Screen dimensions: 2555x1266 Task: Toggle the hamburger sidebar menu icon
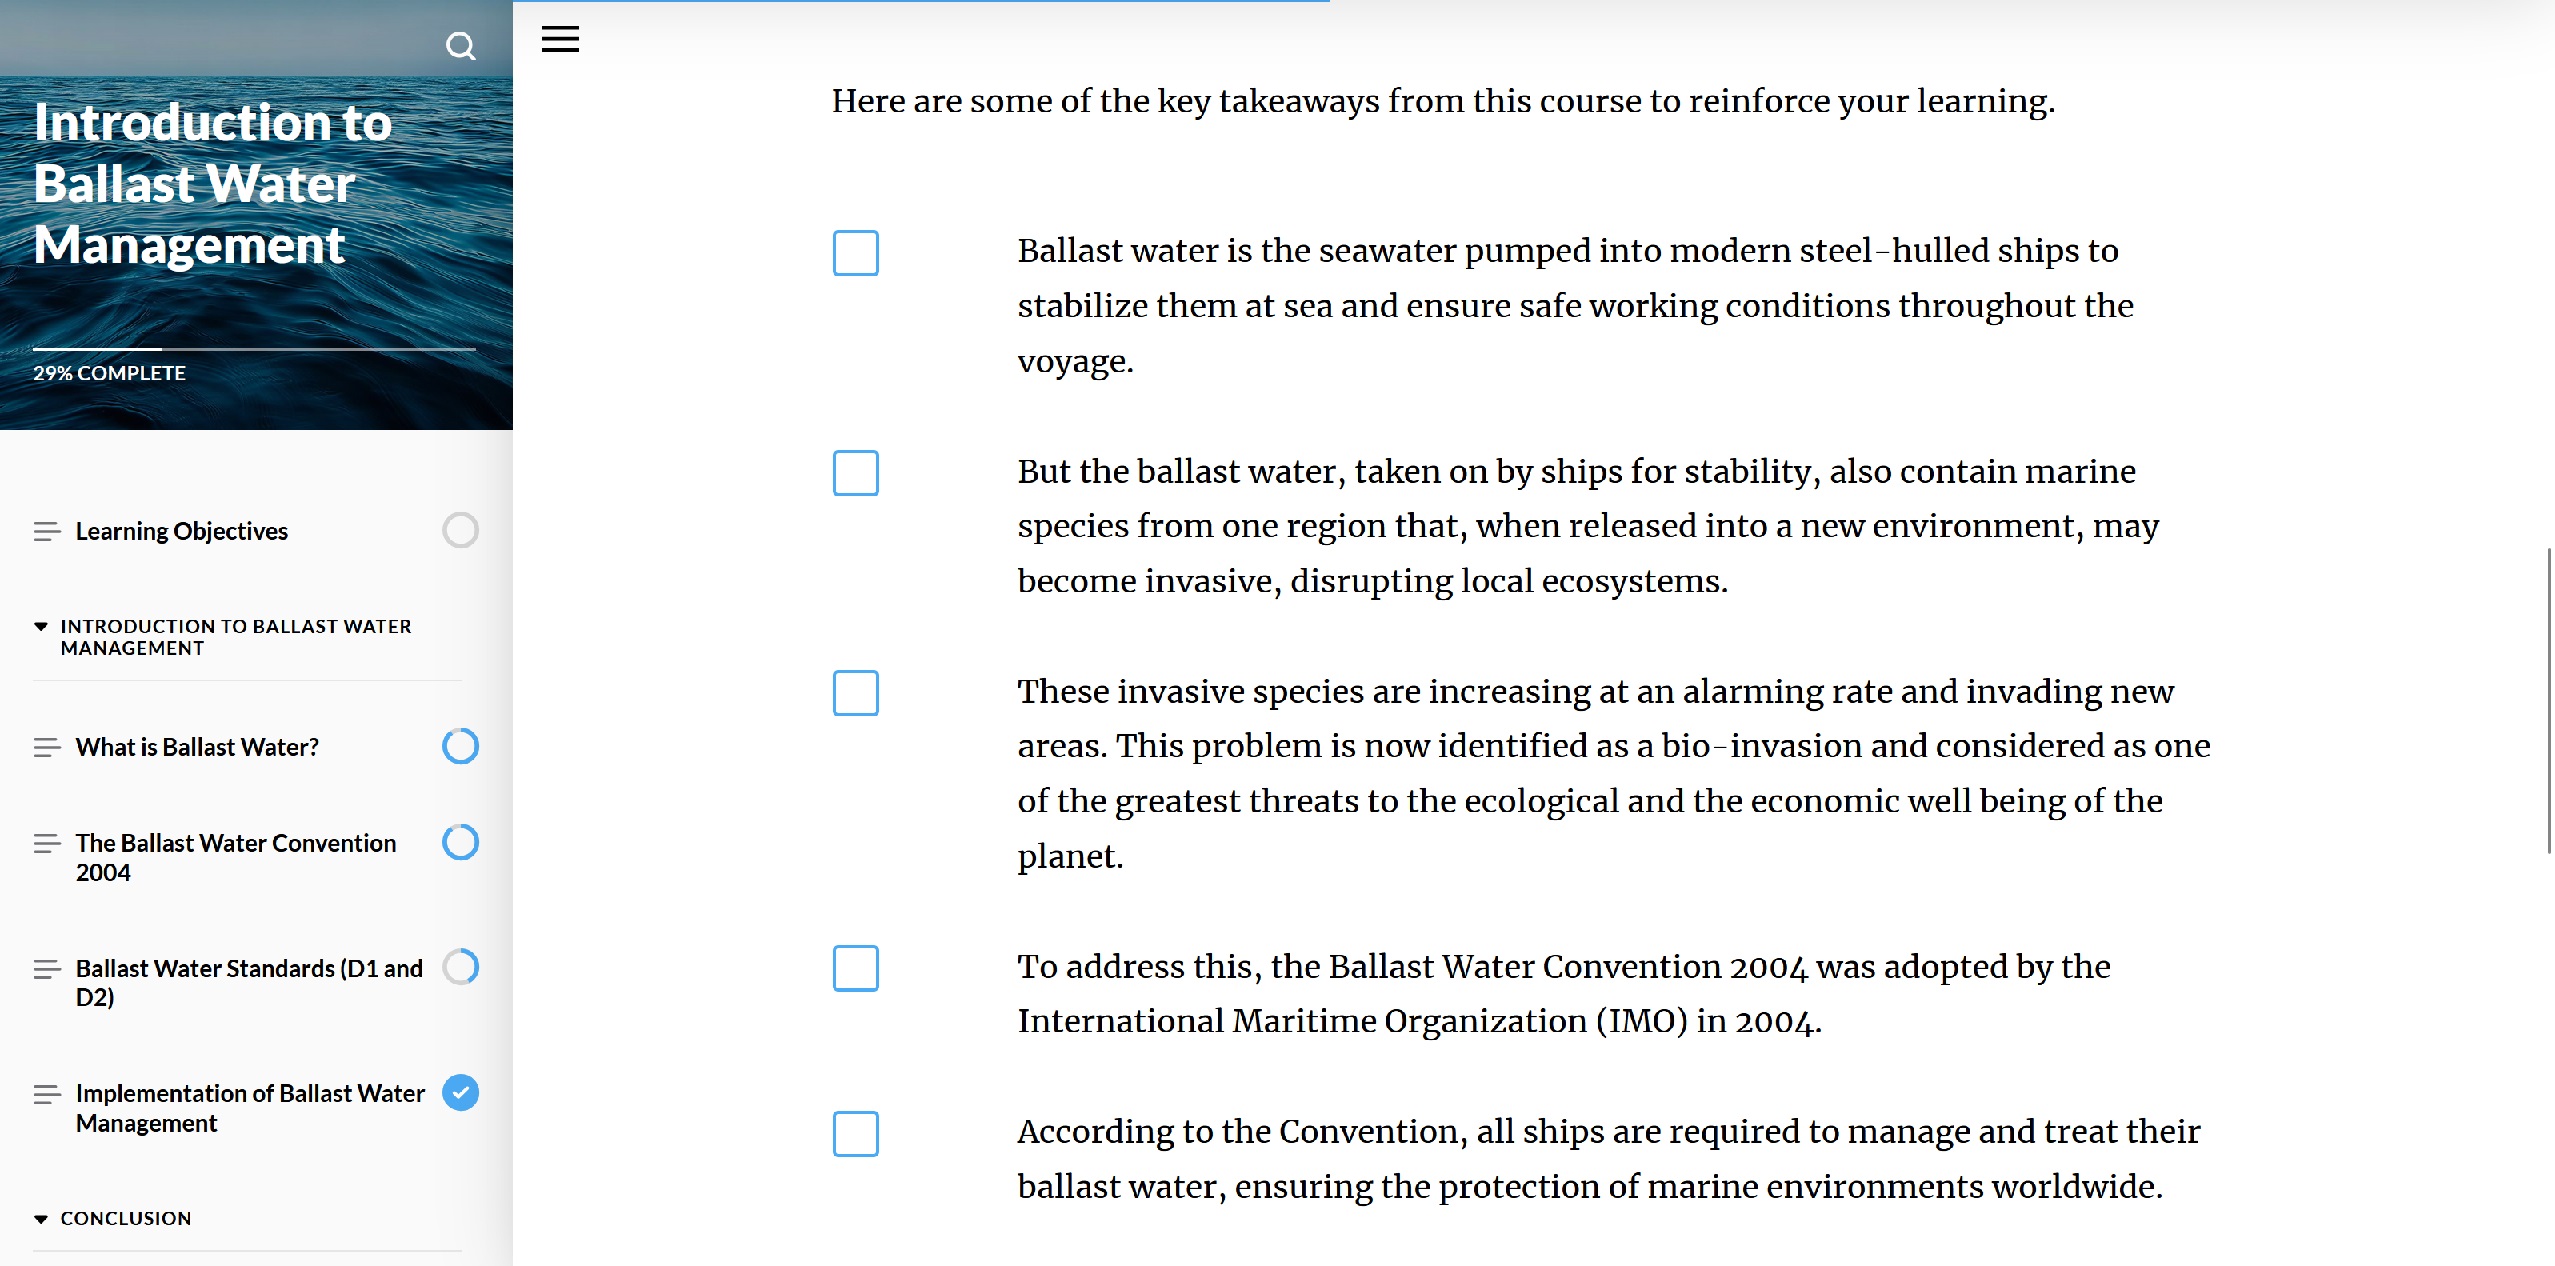(x=560, y=39)
